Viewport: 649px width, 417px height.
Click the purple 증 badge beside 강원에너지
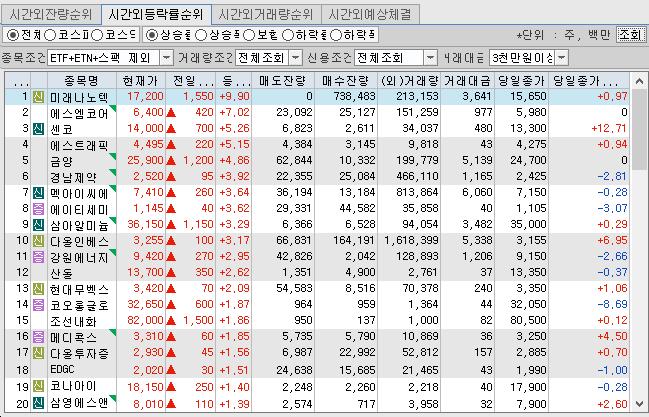38,257
